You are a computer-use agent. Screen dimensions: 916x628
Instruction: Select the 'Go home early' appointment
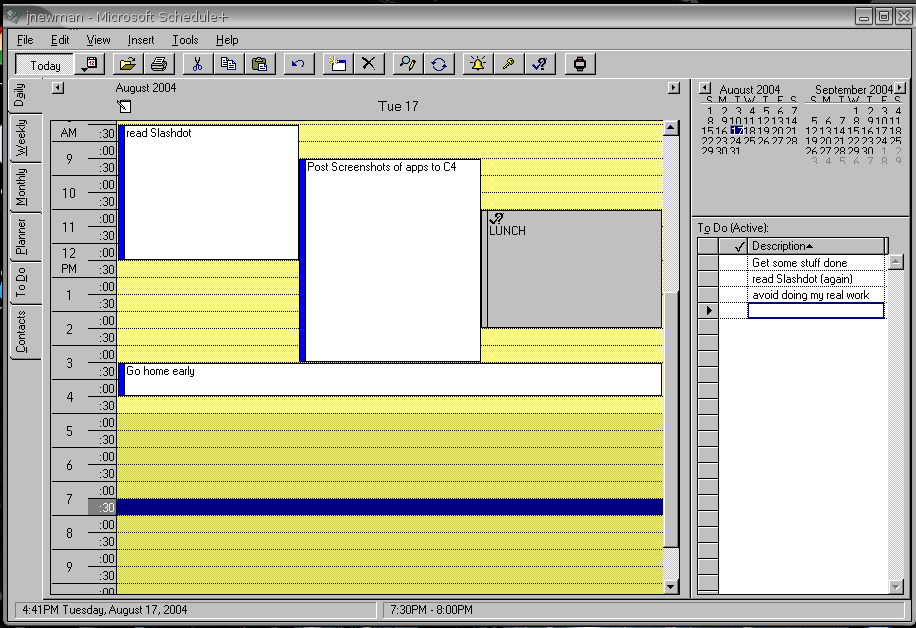(x=390, y=378)
